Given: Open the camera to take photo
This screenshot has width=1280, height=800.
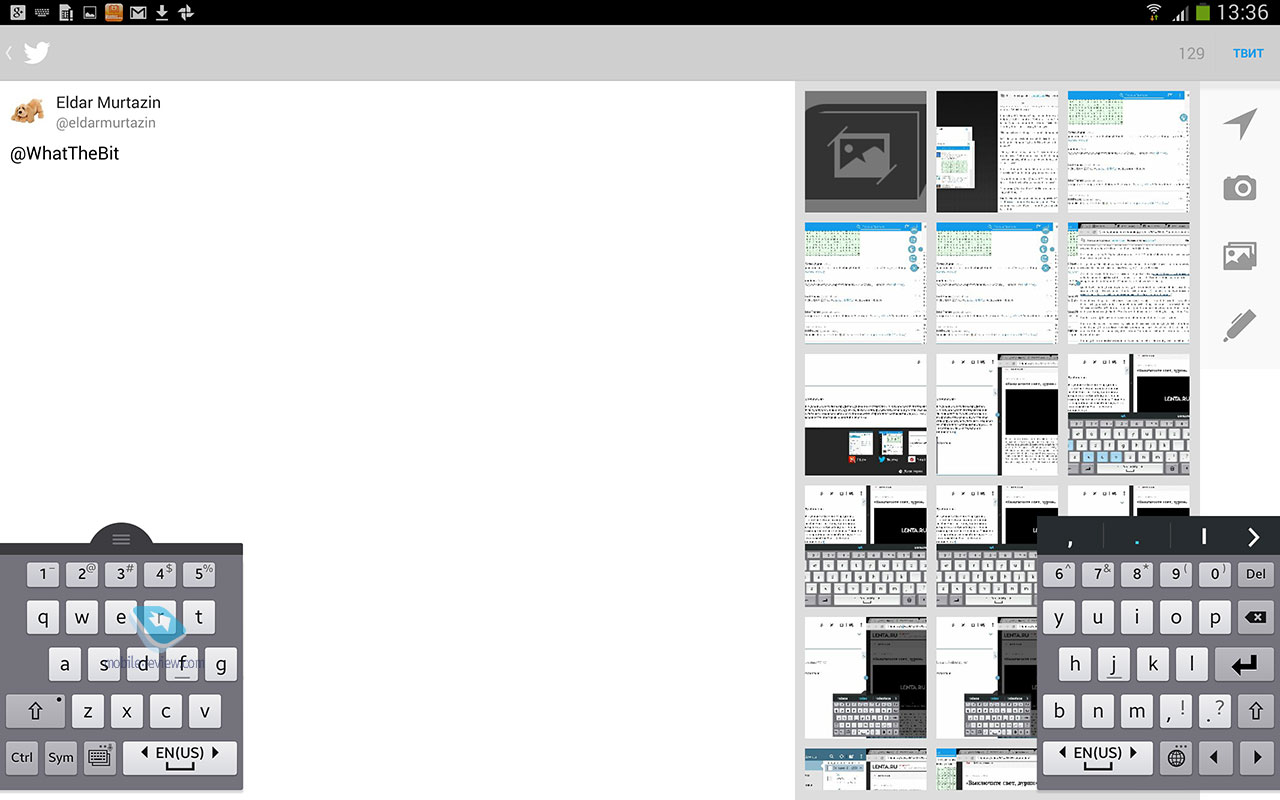Looking at the screenshot, I should click(x=1239, y=188).
